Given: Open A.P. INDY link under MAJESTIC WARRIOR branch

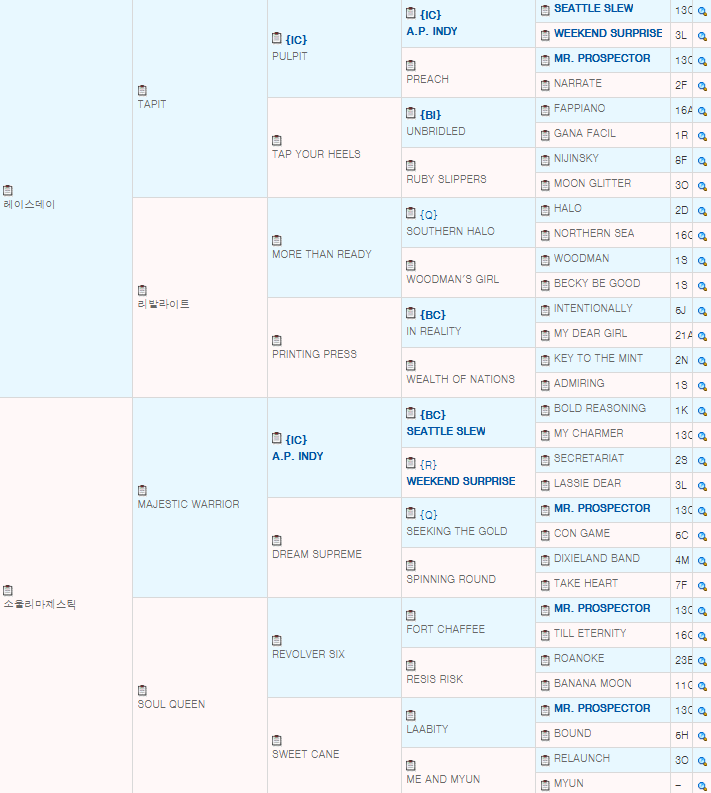Looking at the screenshot, I should point(297,456).
